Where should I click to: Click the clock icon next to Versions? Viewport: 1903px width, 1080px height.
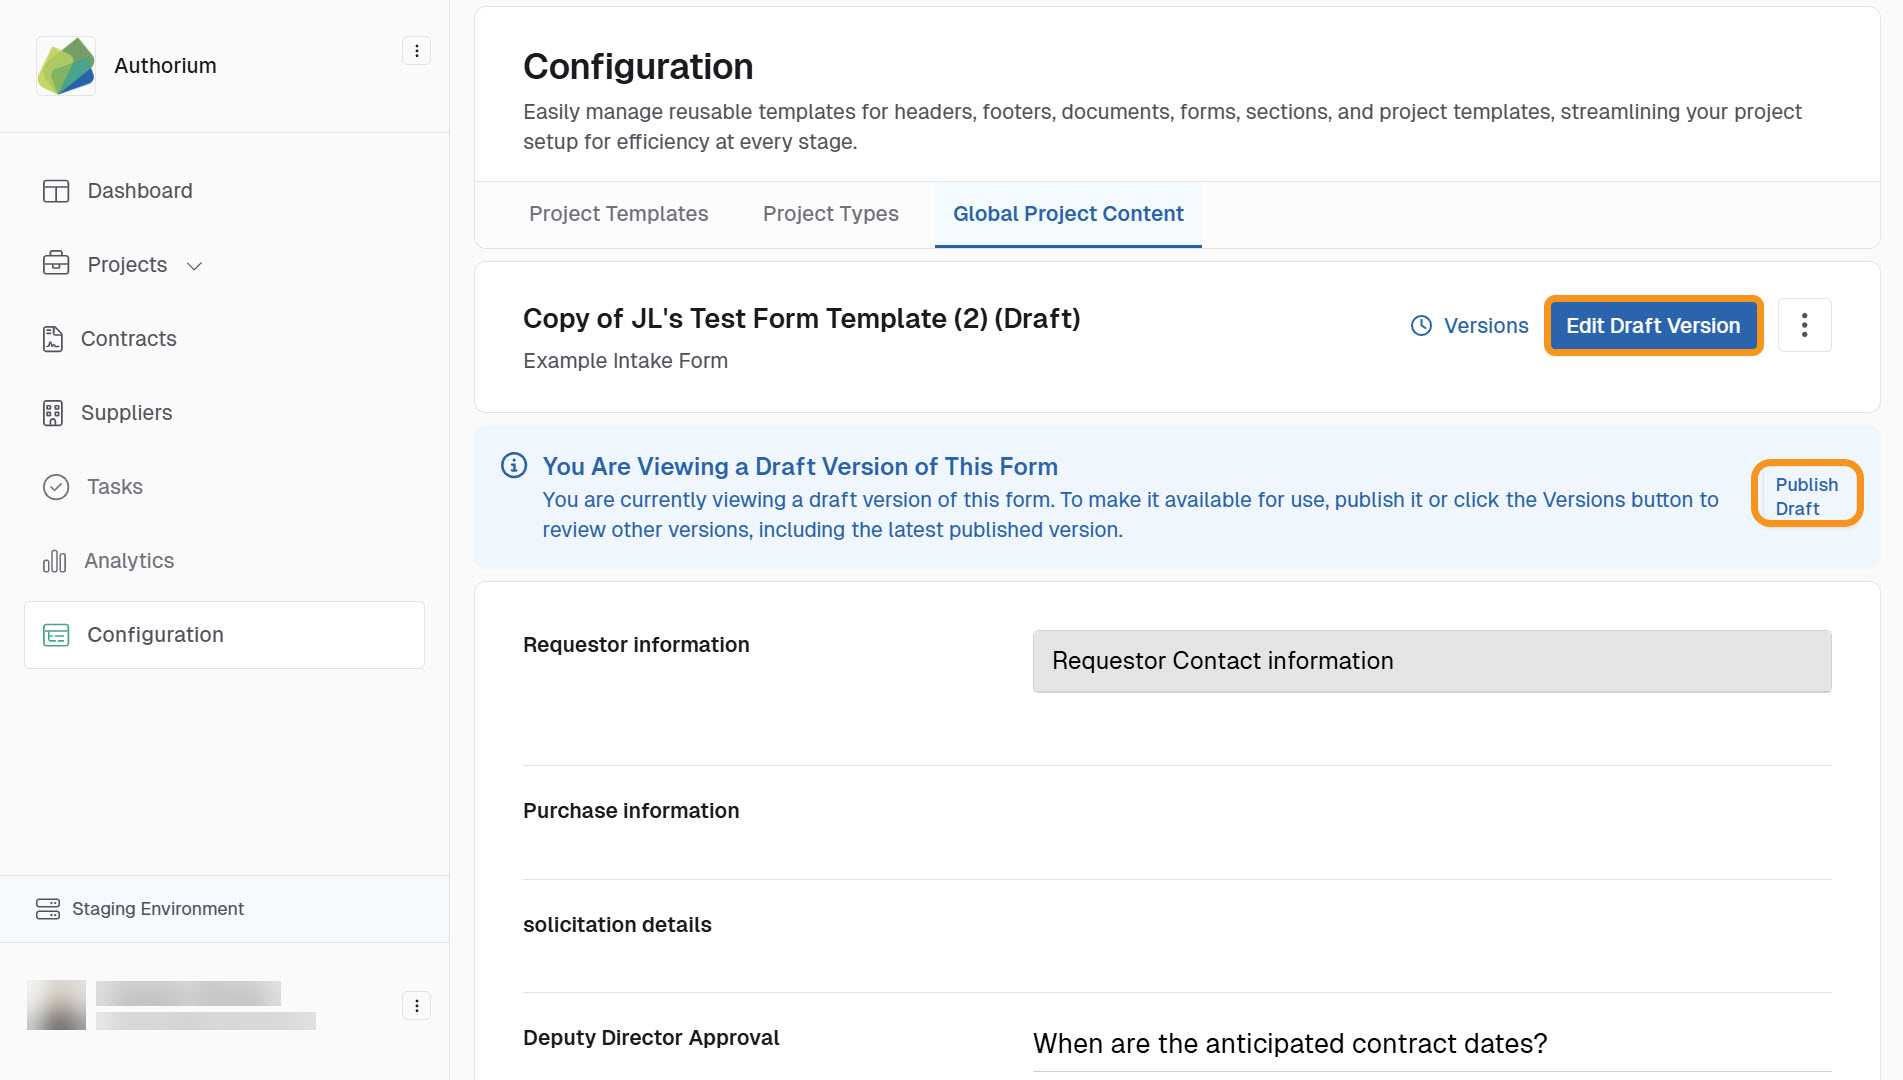tap(1422, 325)
